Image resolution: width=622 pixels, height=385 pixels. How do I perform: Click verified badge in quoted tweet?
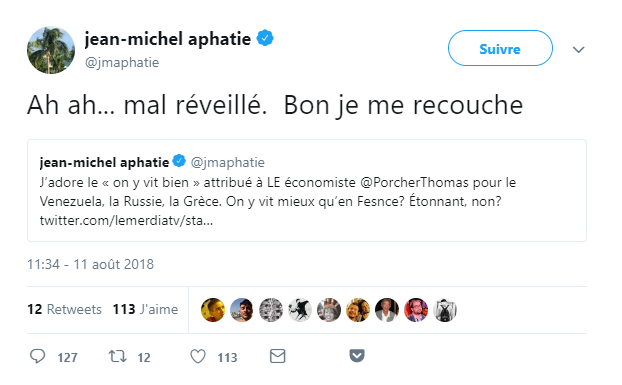(179, 161)
